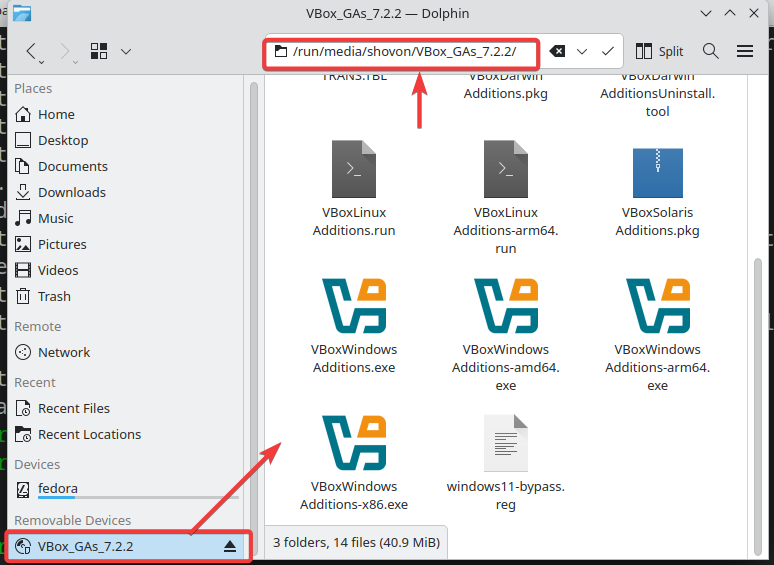Open the location history dropdown
774x565 pixels.
point(582,51)
